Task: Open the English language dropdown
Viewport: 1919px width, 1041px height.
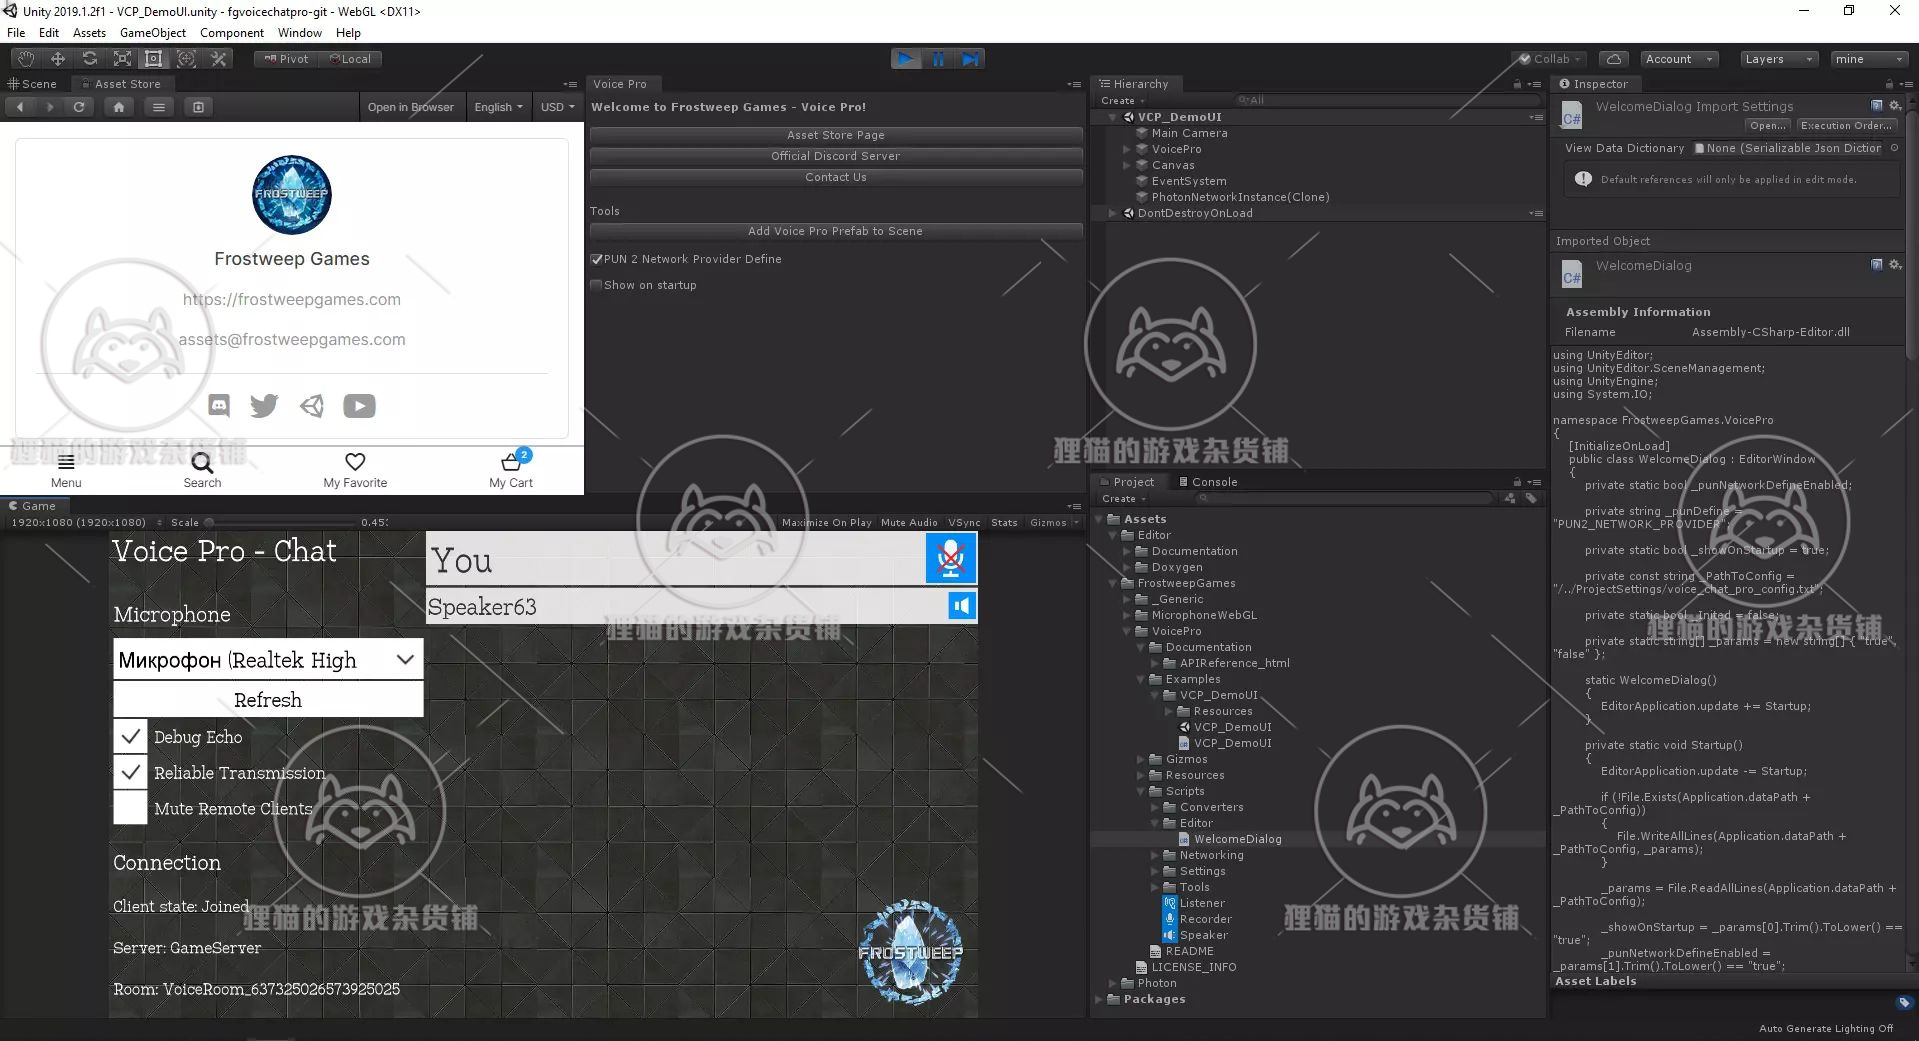Action: tap(498, 107)
